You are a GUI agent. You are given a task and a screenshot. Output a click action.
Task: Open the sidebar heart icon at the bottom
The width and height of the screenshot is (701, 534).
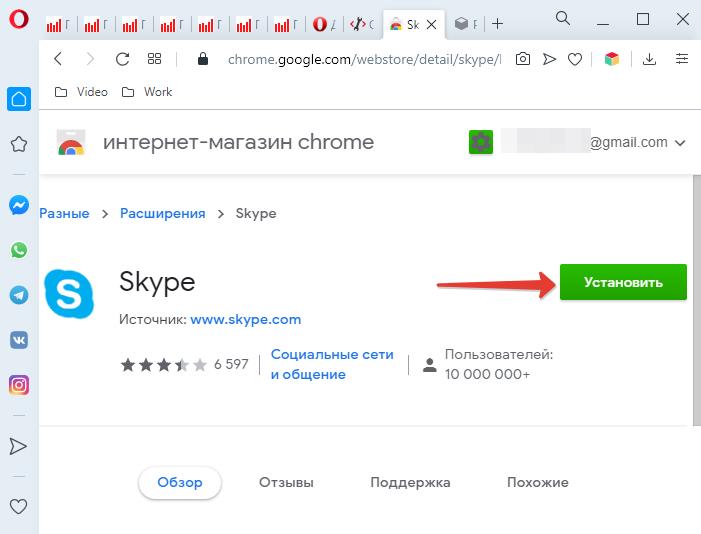(x=18, y=507)
